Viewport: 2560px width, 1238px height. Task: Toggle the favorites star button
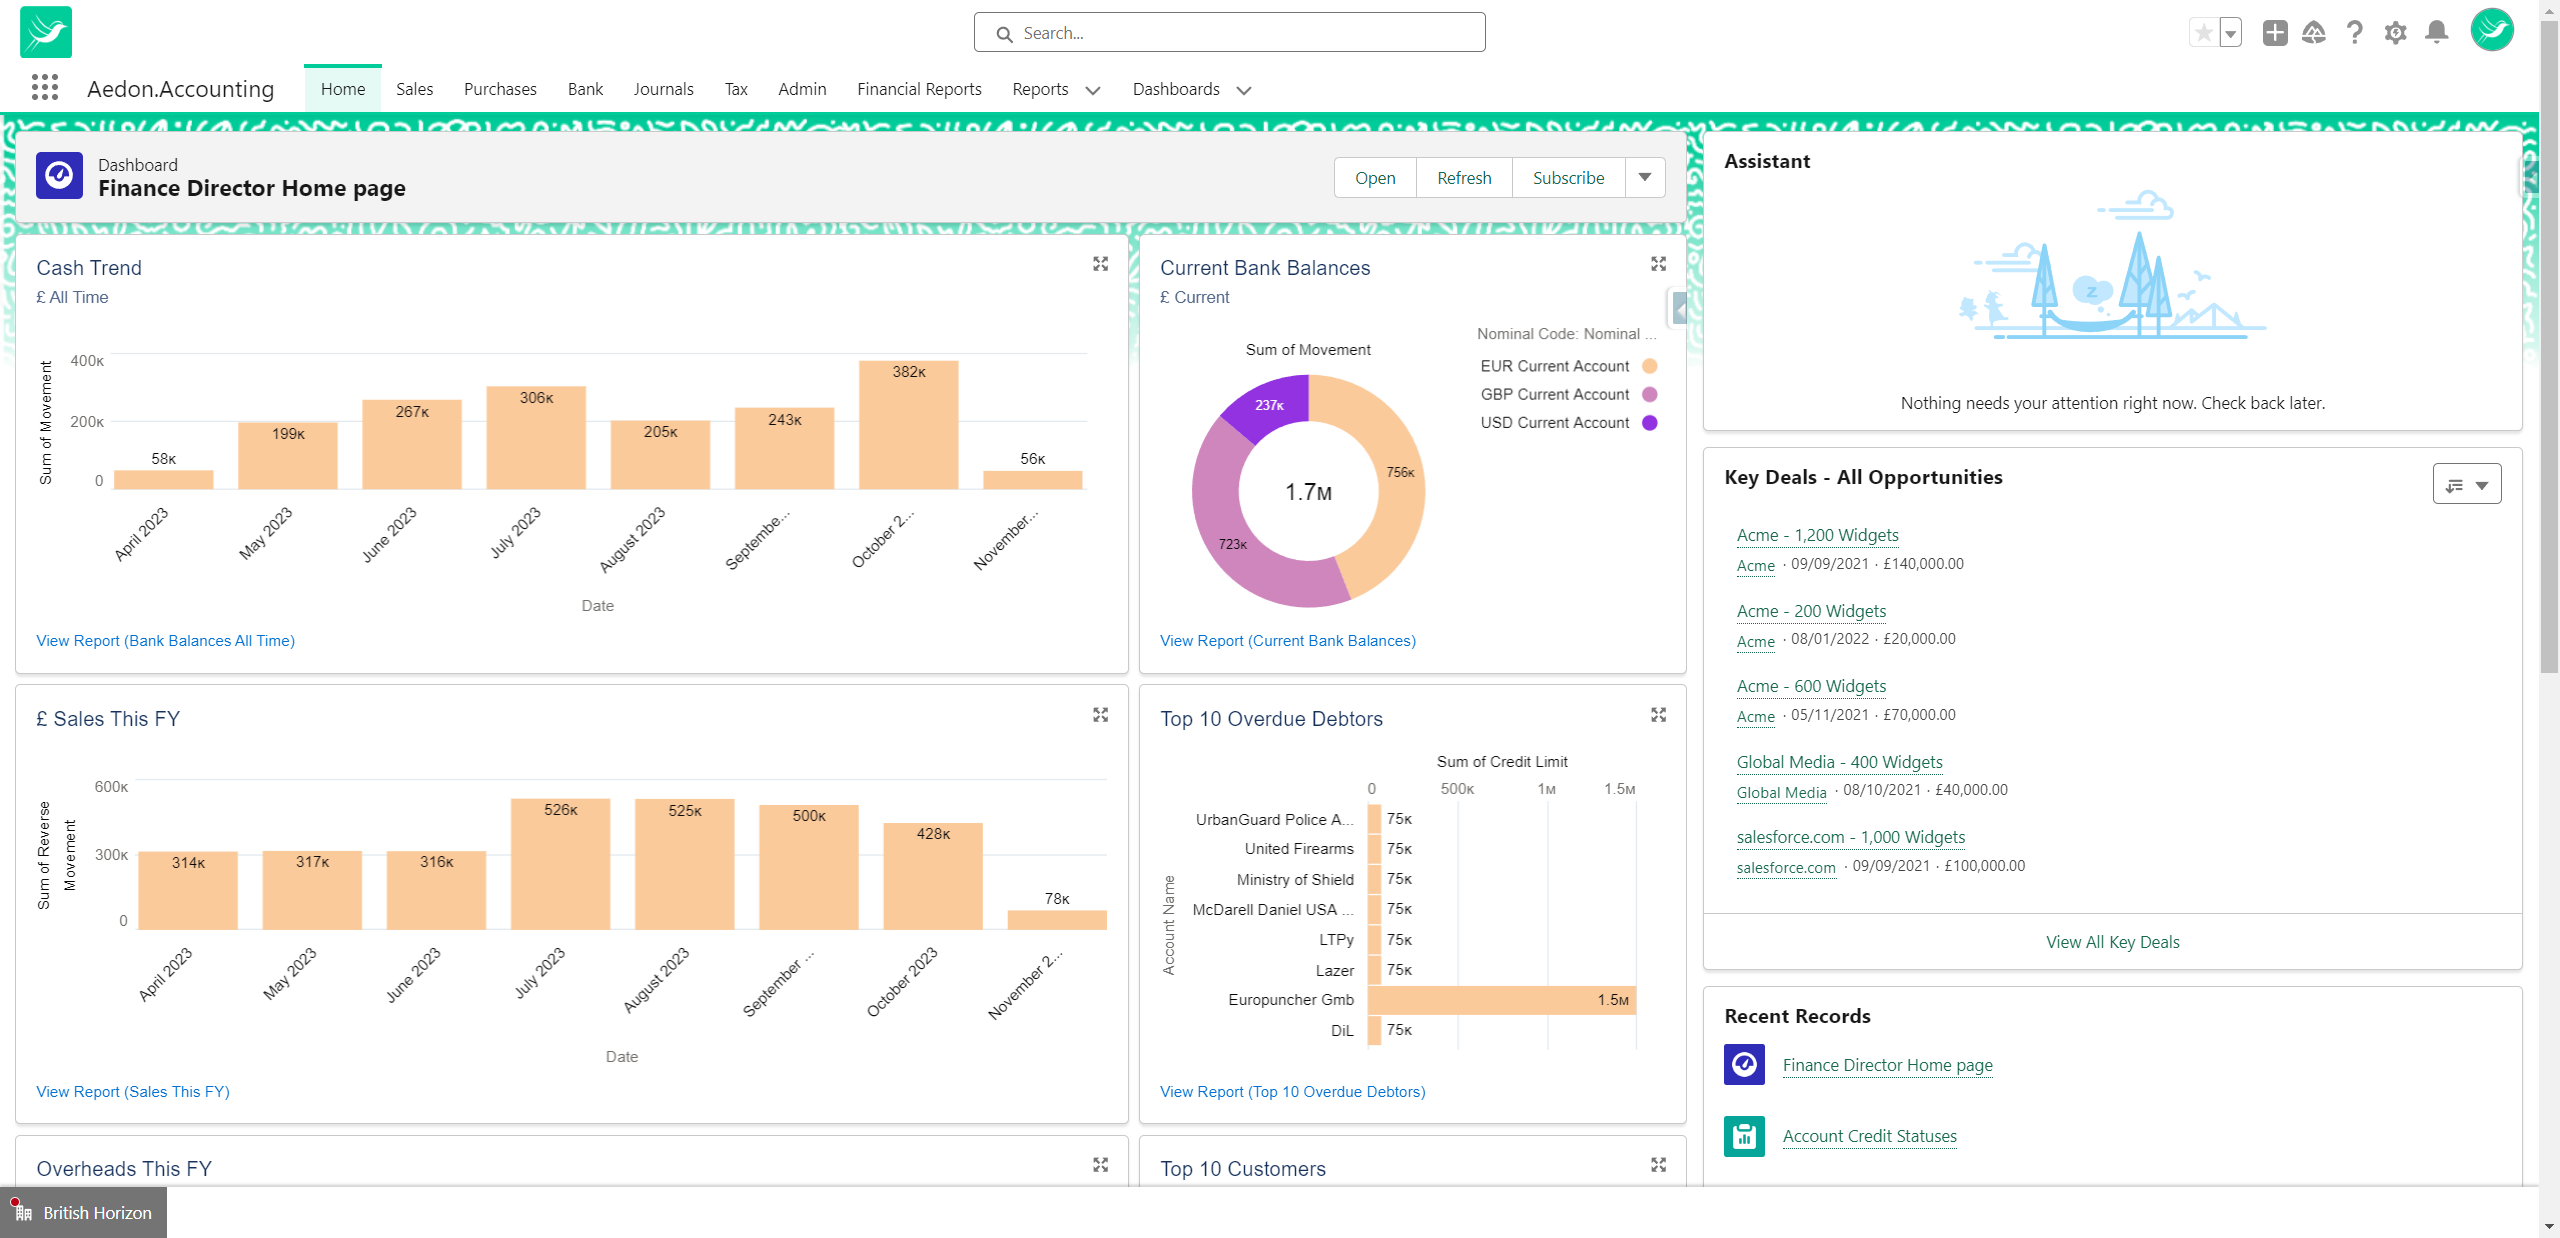(2203, 33)
